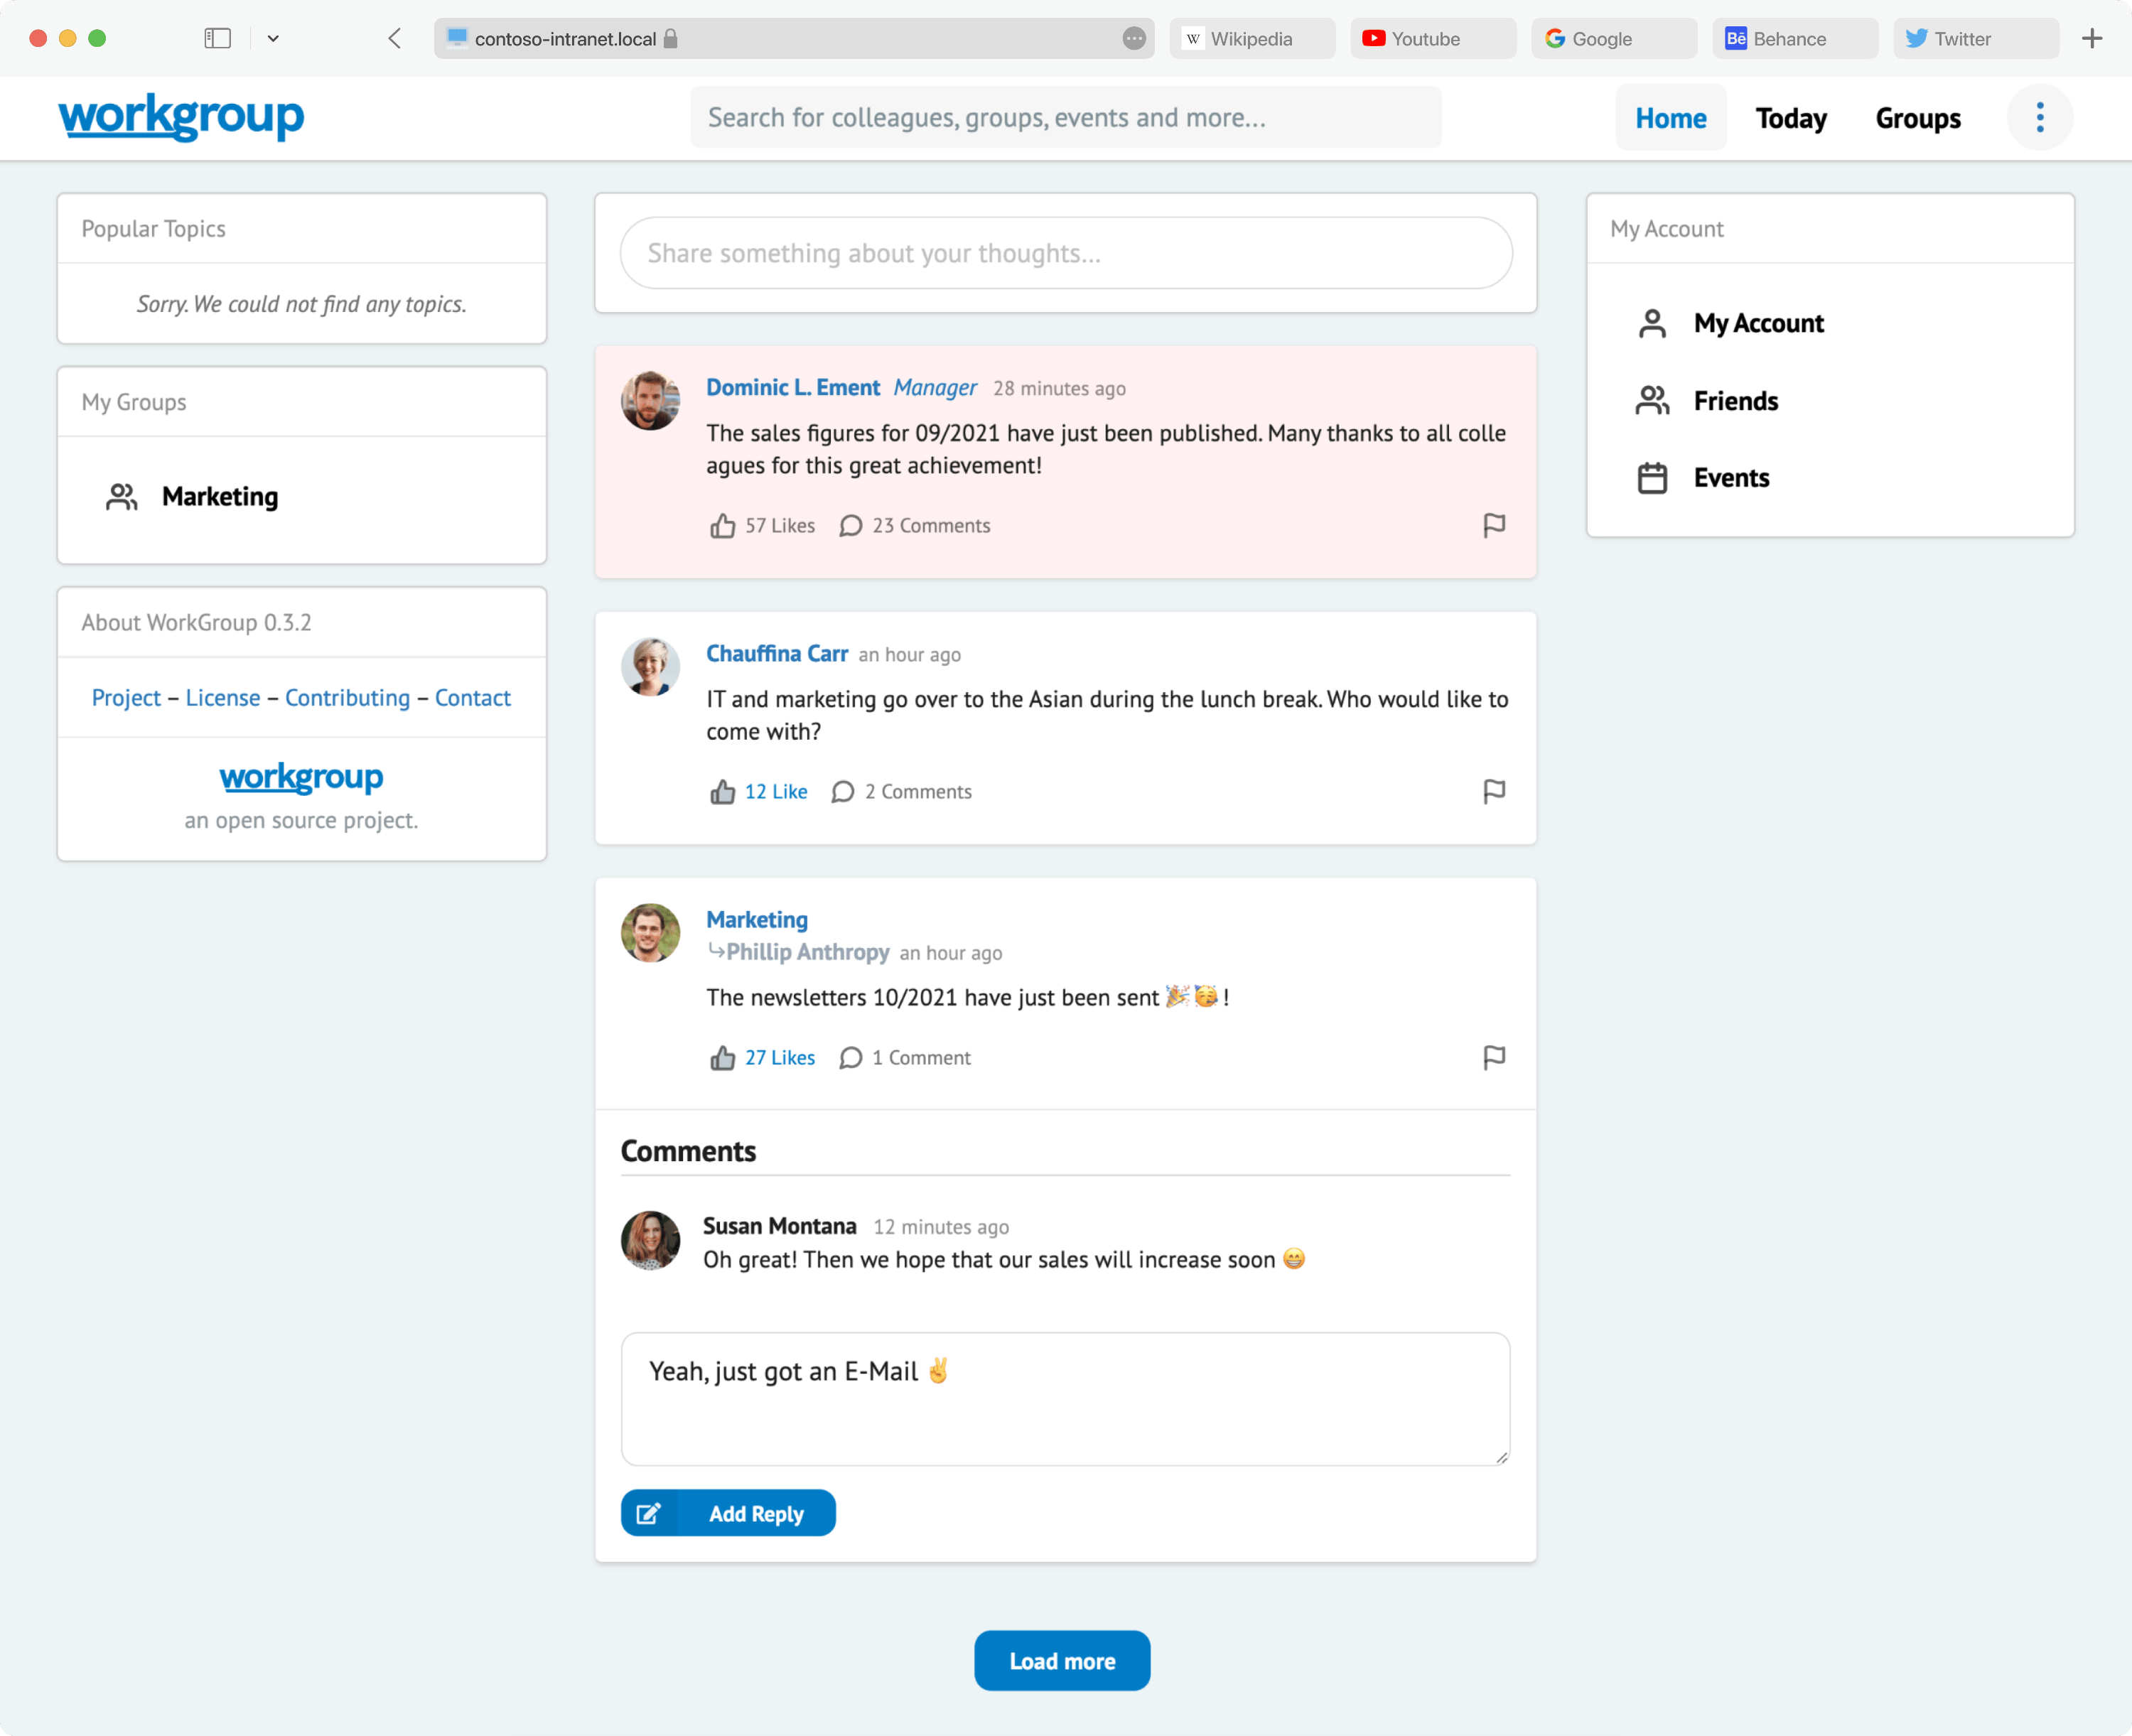Open the Marketing group under My Groups
Screen dimensions: 2132x1736
(219, 496)
